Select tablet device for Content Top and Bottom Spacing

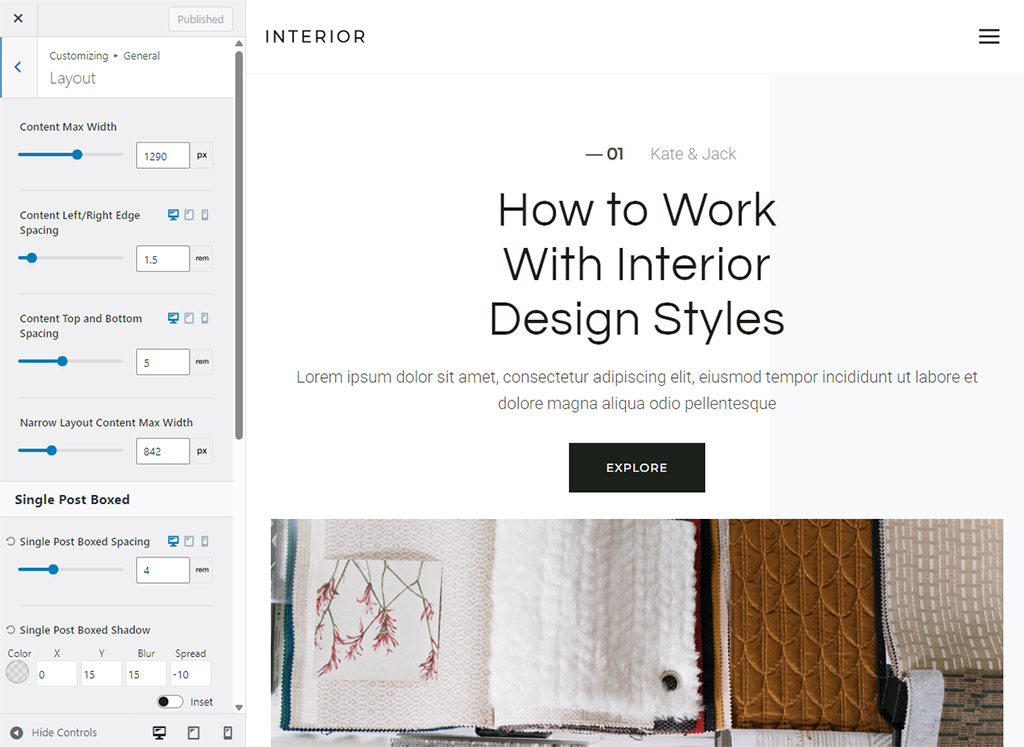click(x=189, y=319)
